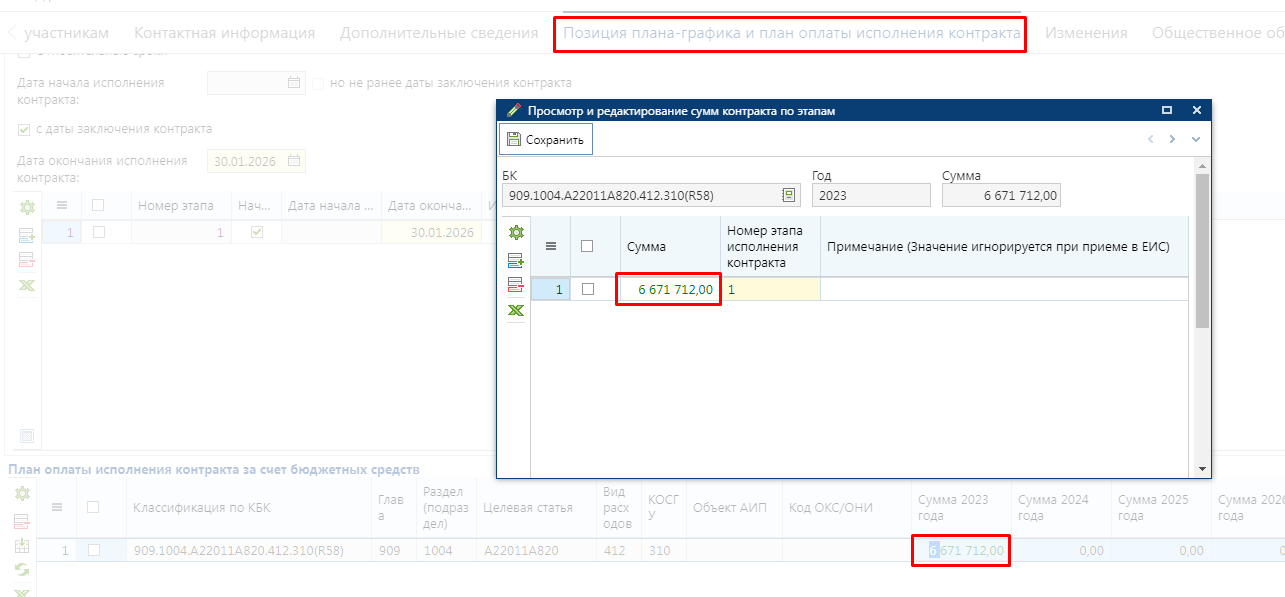The width and height of the screenshot is (1285, 597).
Task: Toggle the 'с даты заключения контракта' checkbox
Action: click(x=24, y=129)
